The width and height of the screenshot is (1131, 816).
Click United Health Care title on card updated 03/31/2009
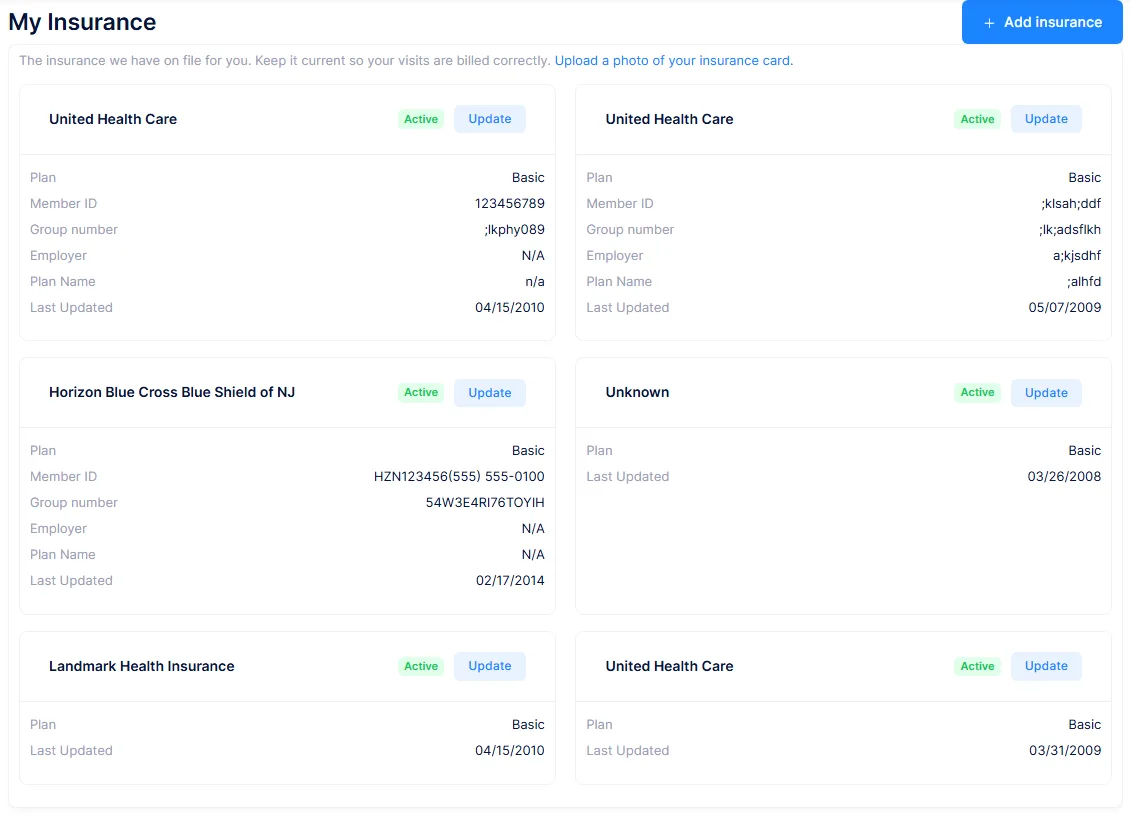point(669,666)
